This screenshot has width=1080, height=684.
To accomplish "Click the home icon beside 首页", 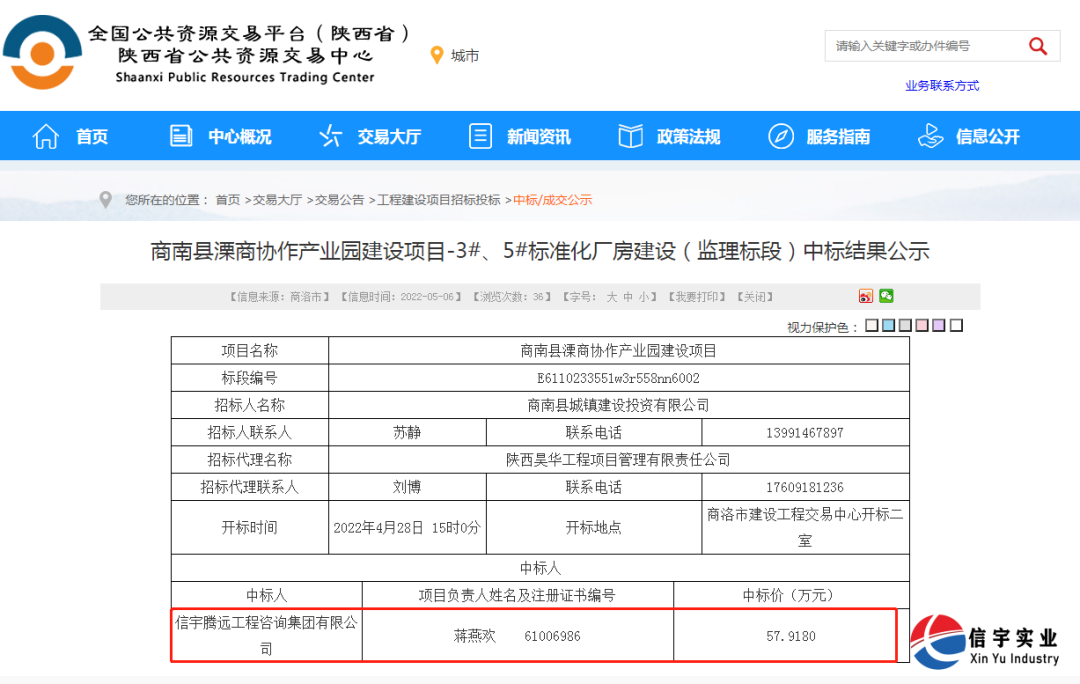I will tap(45, 135).
